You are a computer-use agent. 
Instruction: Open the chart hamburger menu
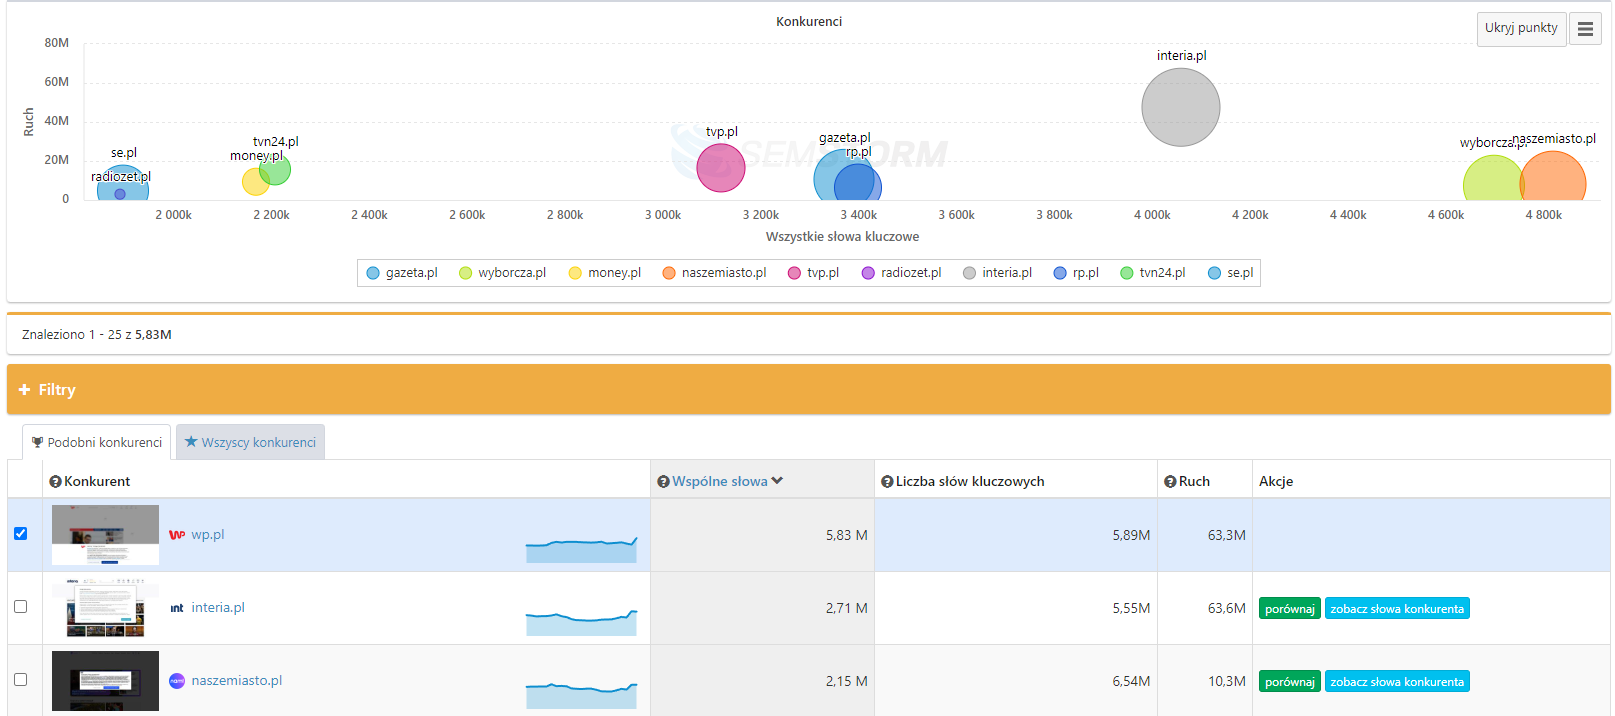click(1585, 29)
